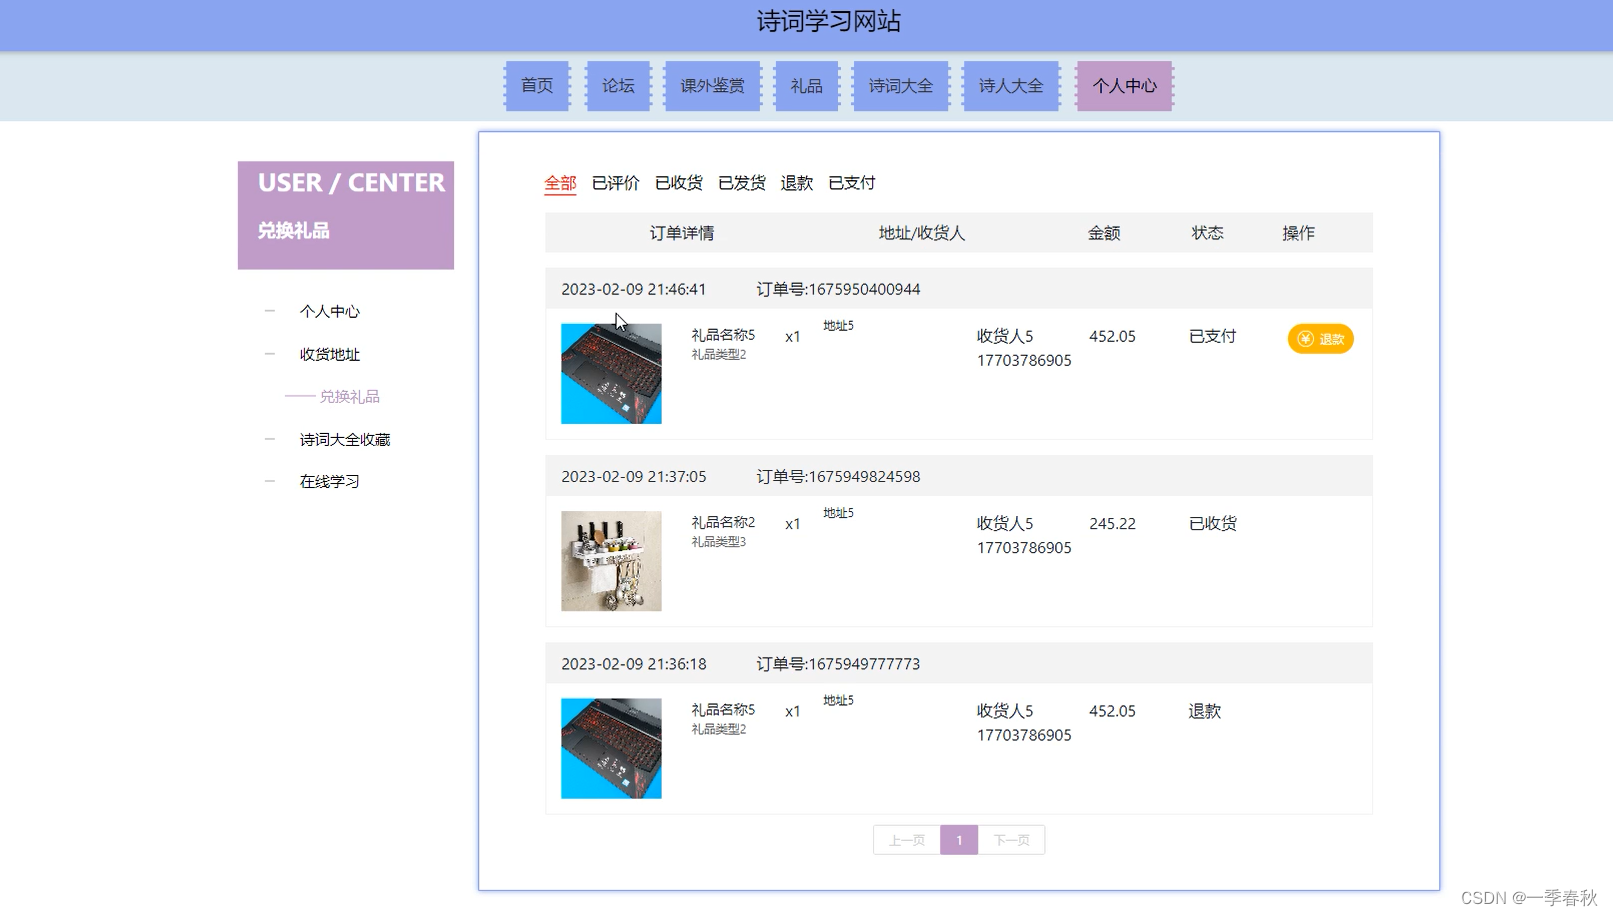Screen dimensions: 1613x916
Task: Go to 下一页 in pagination
Action: click(1011, 839)
